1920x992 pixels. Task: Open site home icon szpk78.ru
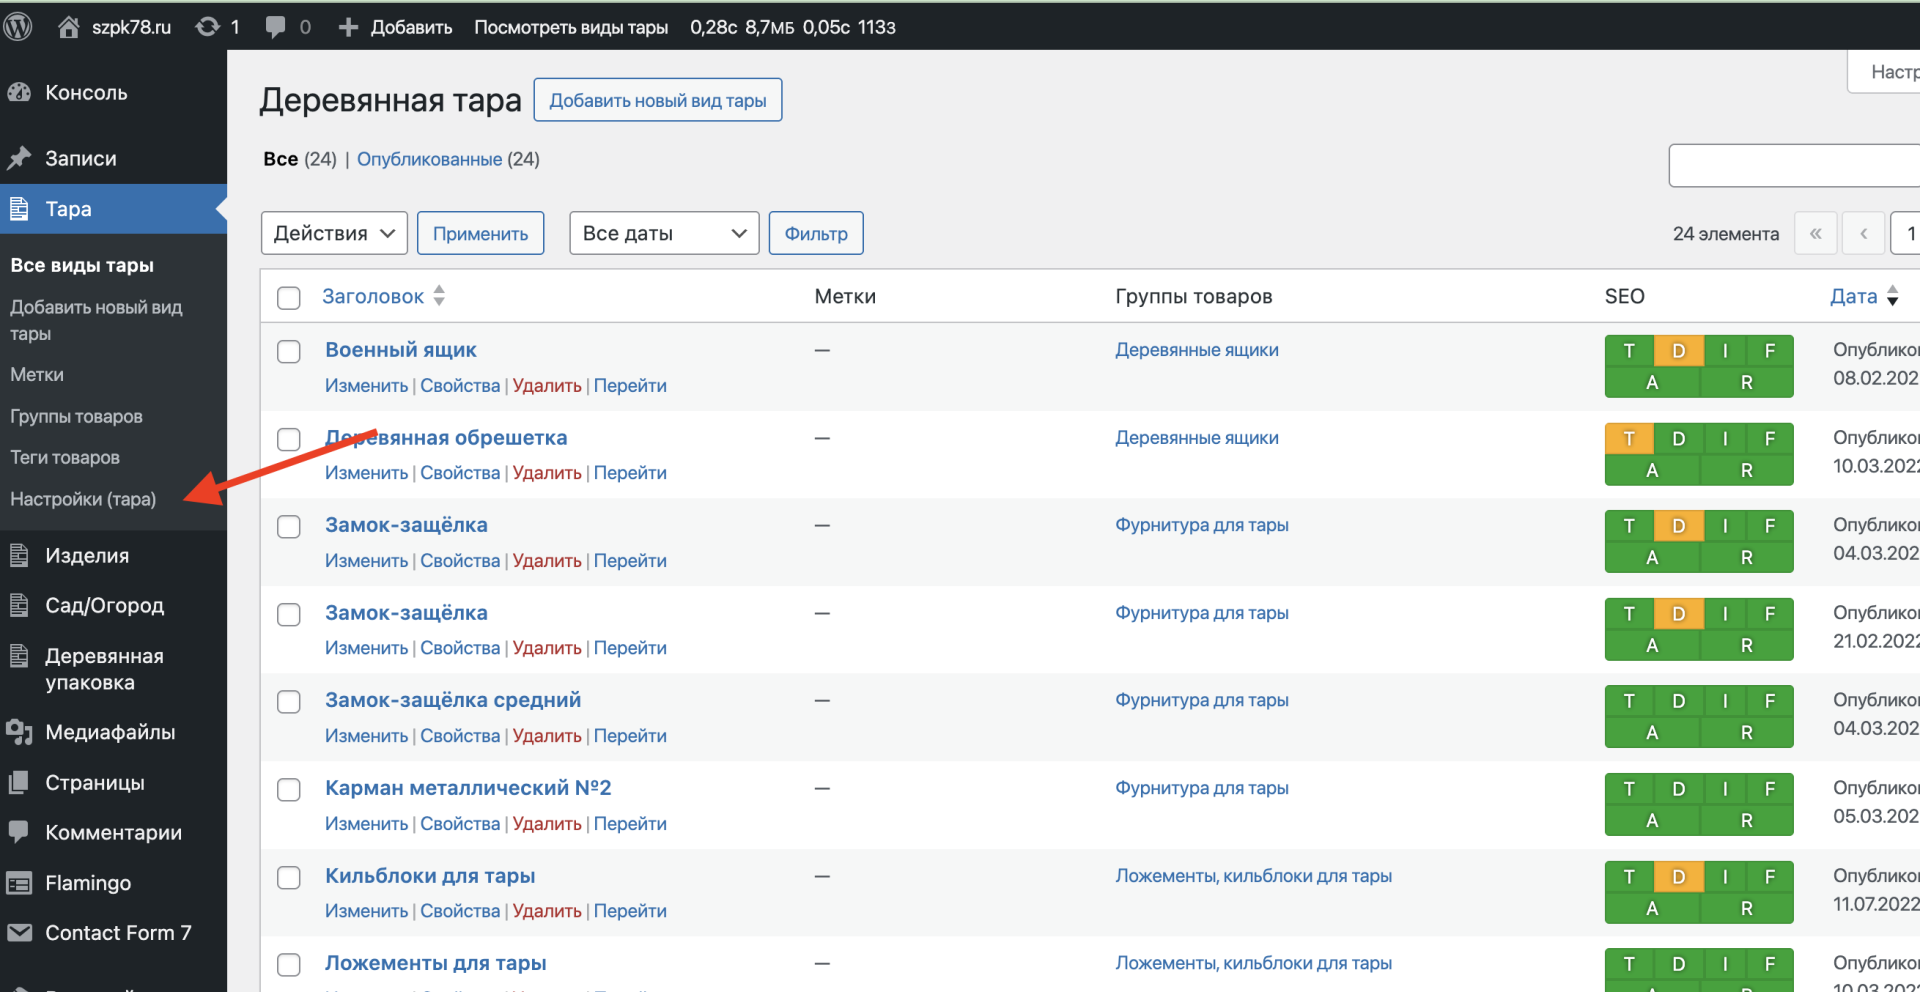click(x=68, y=27)
